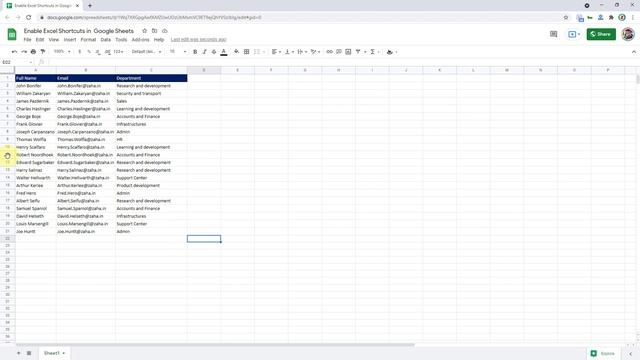The width and height of the screenshot is (640, 360).
Task: Bookmark this page in Chrome
Action: click(x=566, y=18)
